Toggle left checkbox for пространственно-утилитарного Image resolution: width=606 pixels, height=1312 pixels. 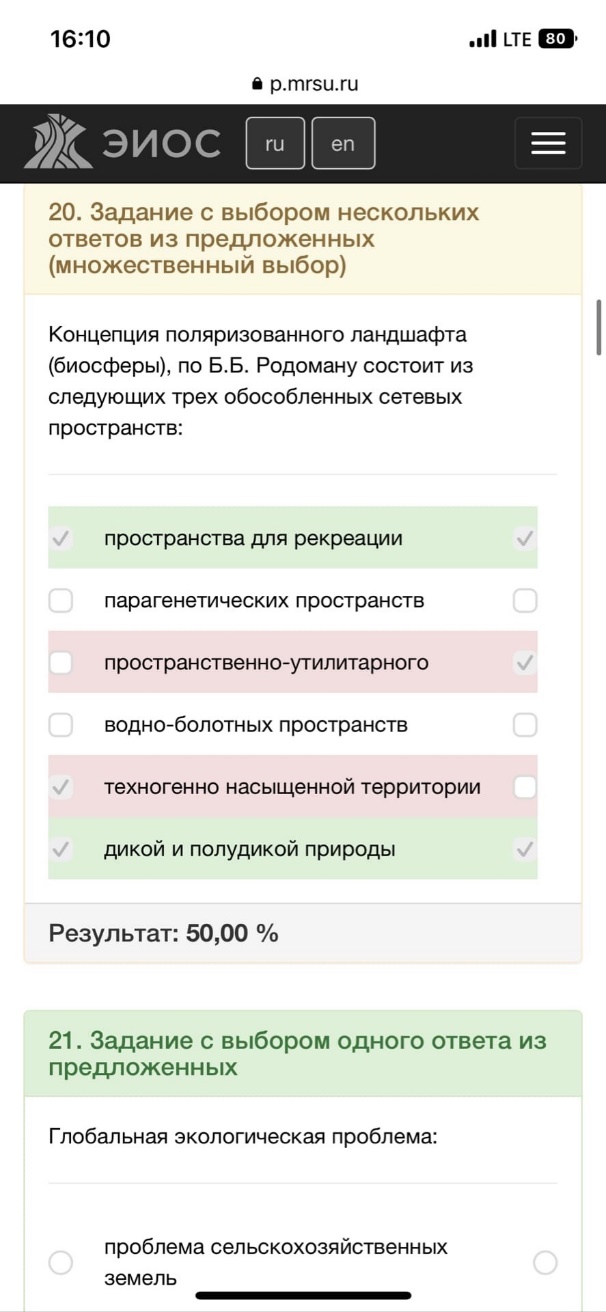click(x=61, y=662)
